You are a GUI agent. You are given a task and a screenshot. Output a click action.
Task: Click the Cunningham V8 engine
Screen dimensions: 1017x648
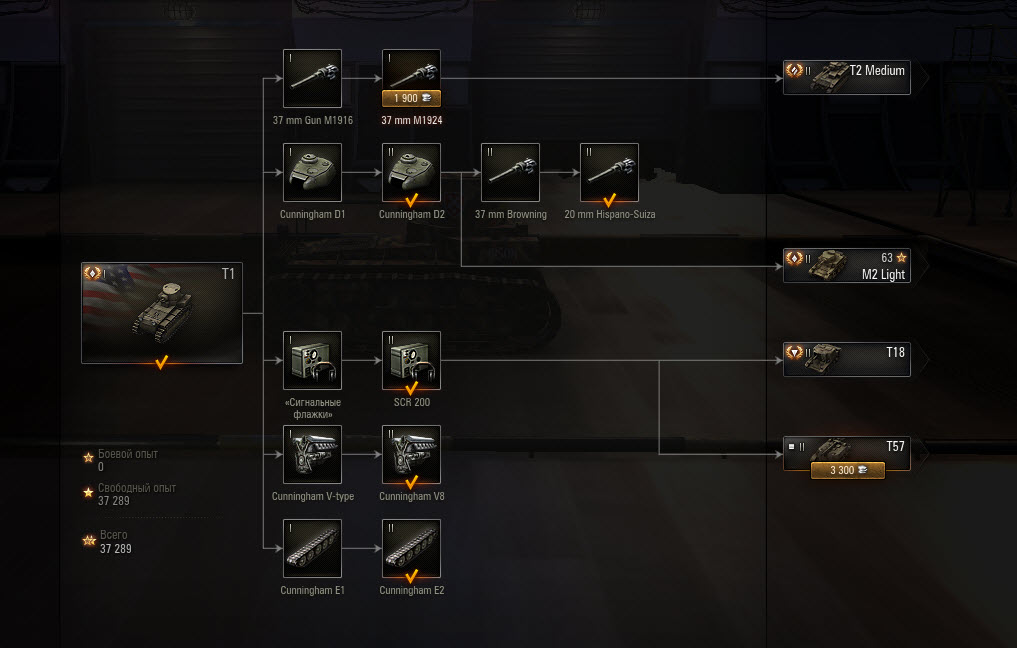click(411, 455)
